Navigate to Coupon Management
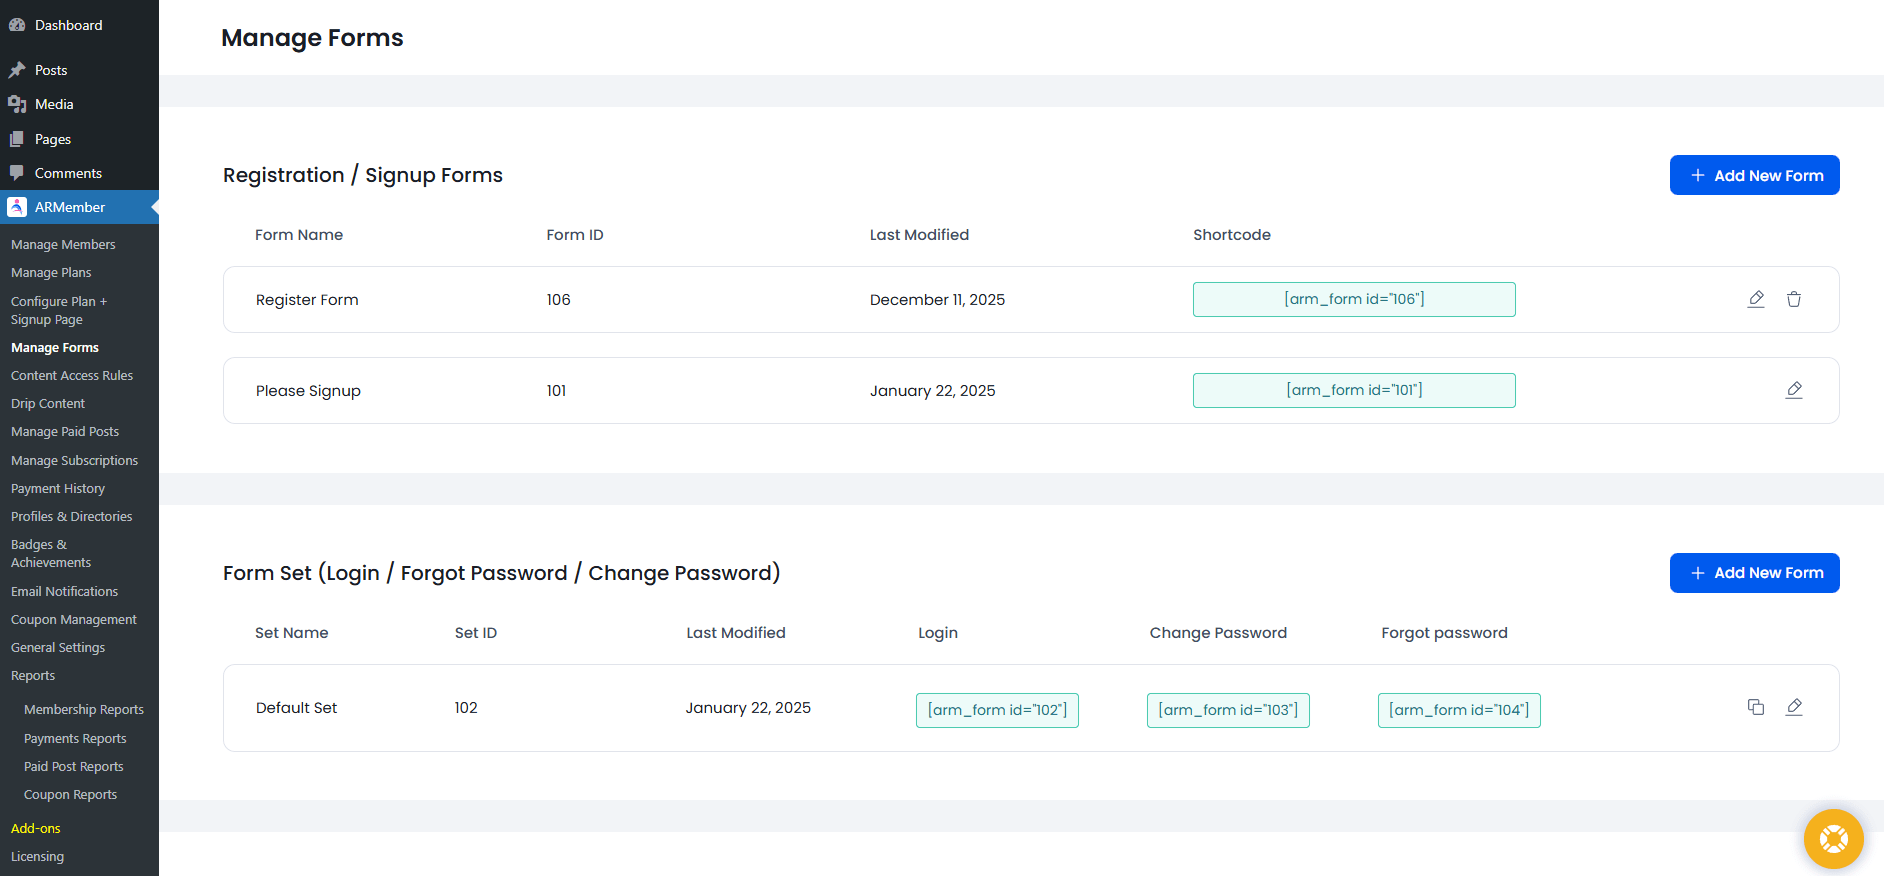 point(74,619)
